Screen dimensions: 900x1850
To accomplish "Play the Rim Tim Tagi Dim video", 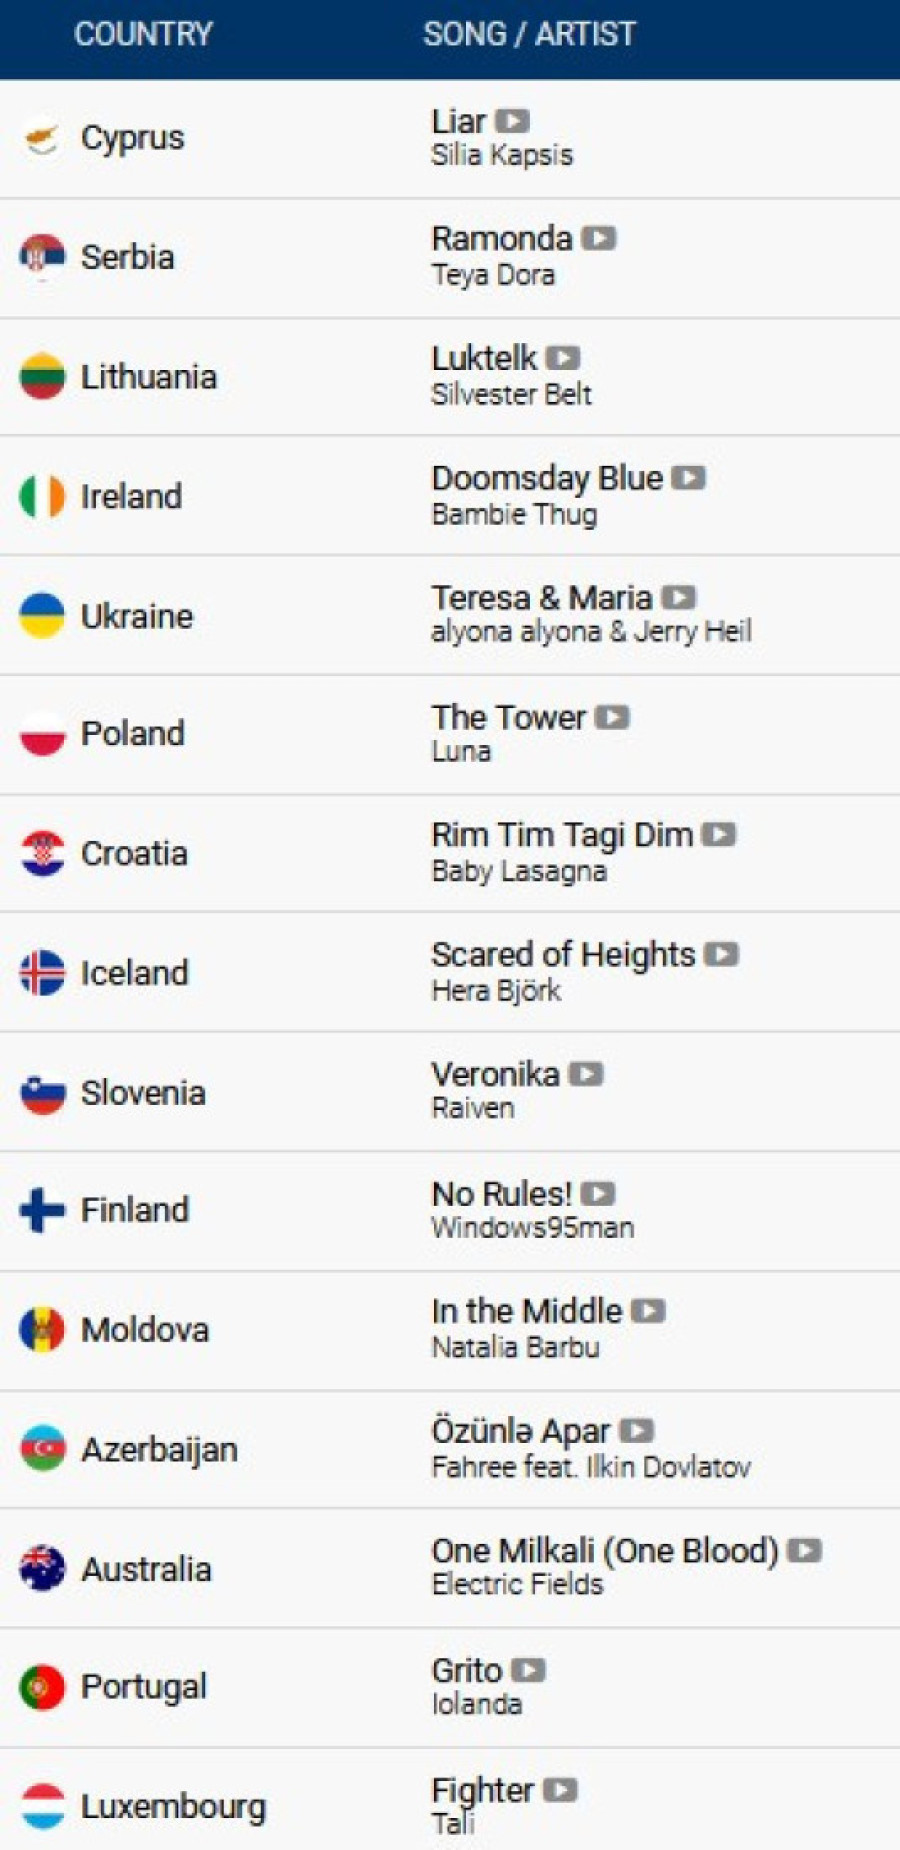I will point(719,835).
